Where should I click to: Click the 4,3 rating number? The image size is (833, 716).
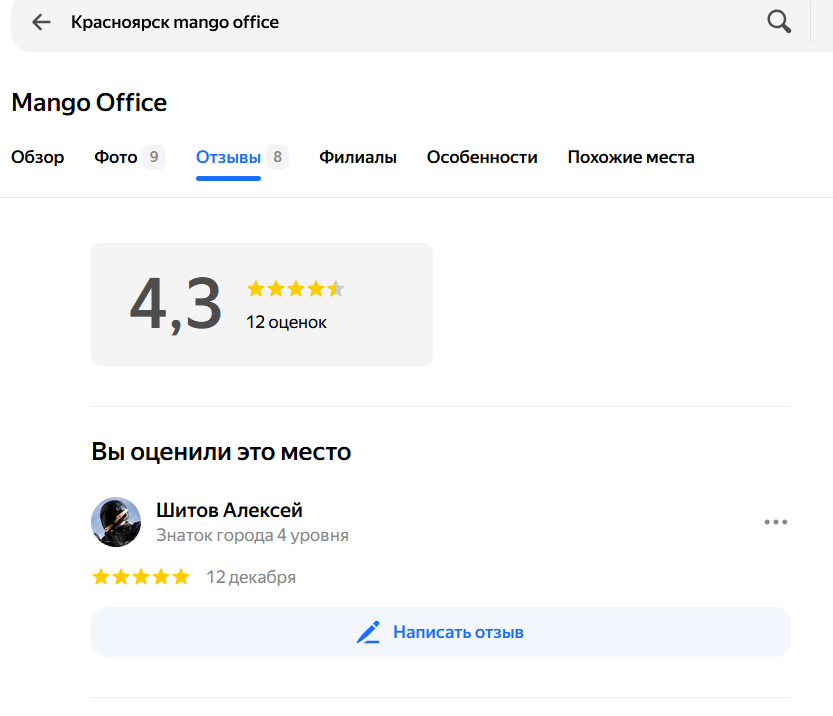click(x=175, y=304)
